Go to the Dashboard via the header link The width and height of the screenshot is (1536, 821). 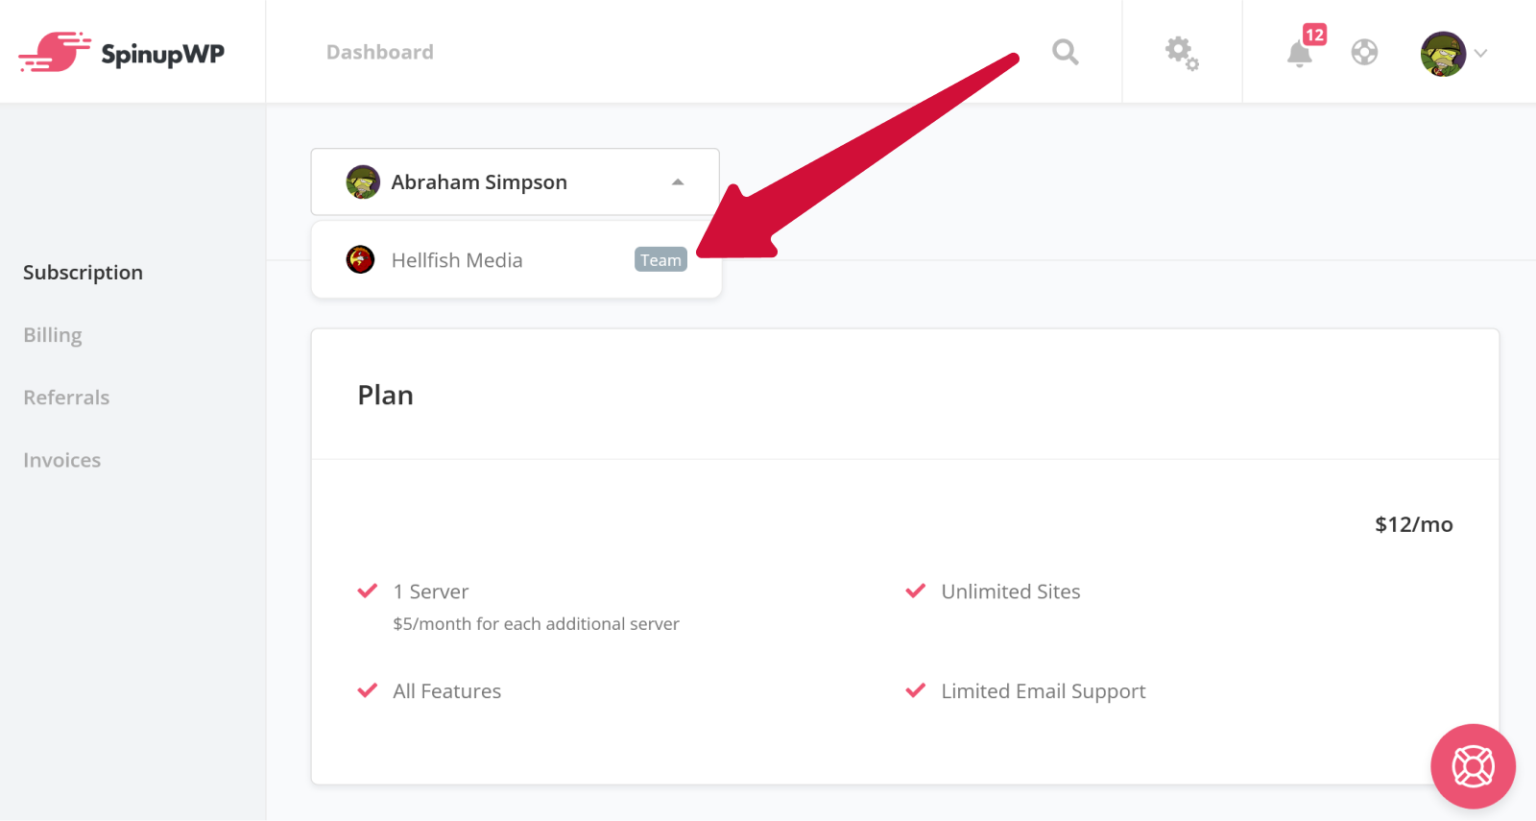(x=380, y=51)
